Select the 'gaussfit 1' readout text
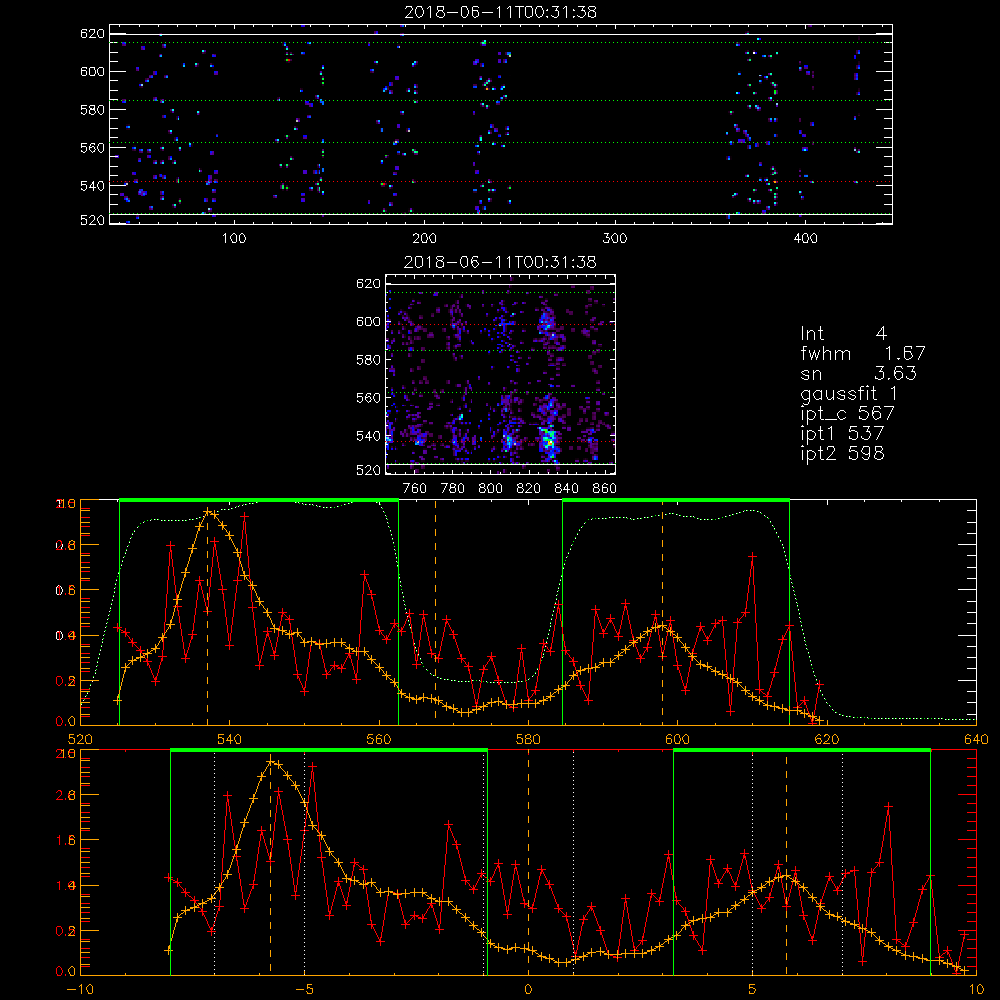The image size is (1000, 1000). [849, 394]
